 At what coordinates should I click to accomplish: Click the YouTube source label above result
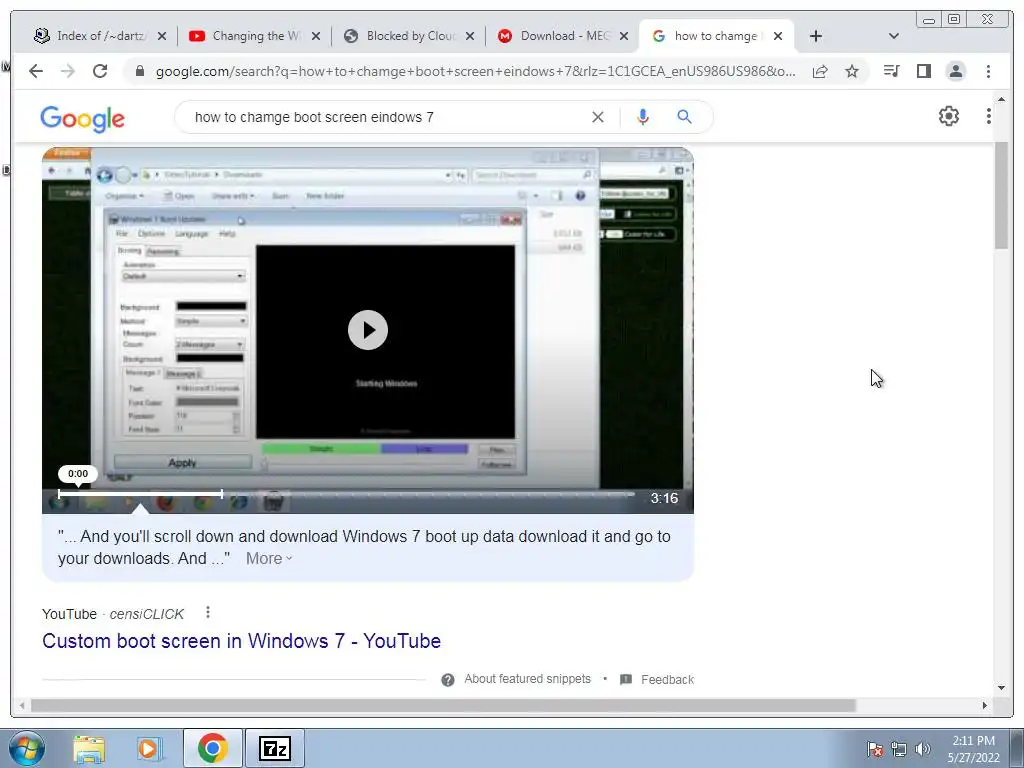tap(69, 614)
